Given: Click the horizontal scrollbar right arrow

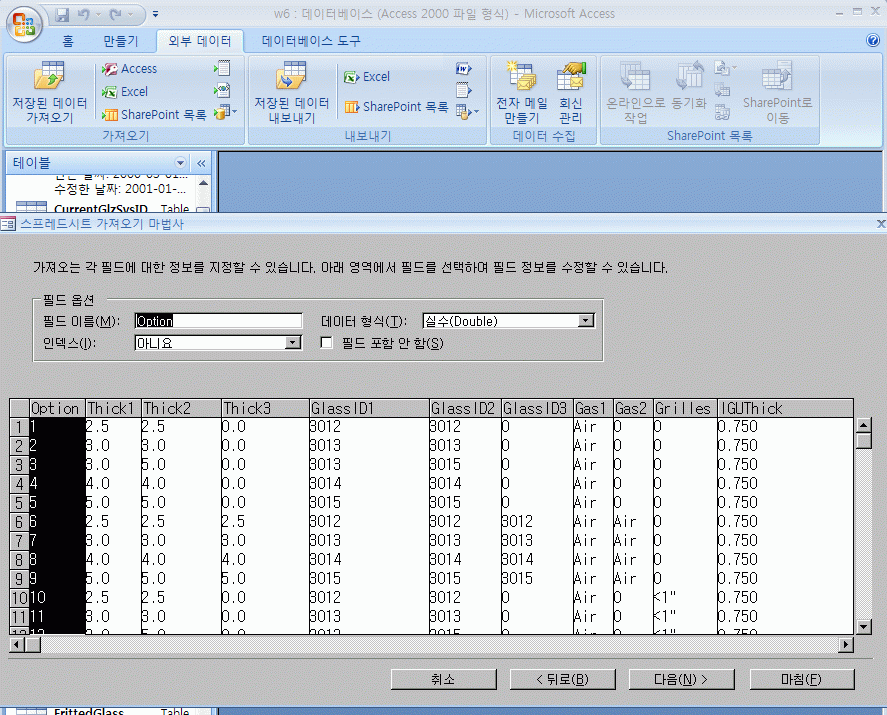Looking at the screenshot, I should [x=846, y=645].
